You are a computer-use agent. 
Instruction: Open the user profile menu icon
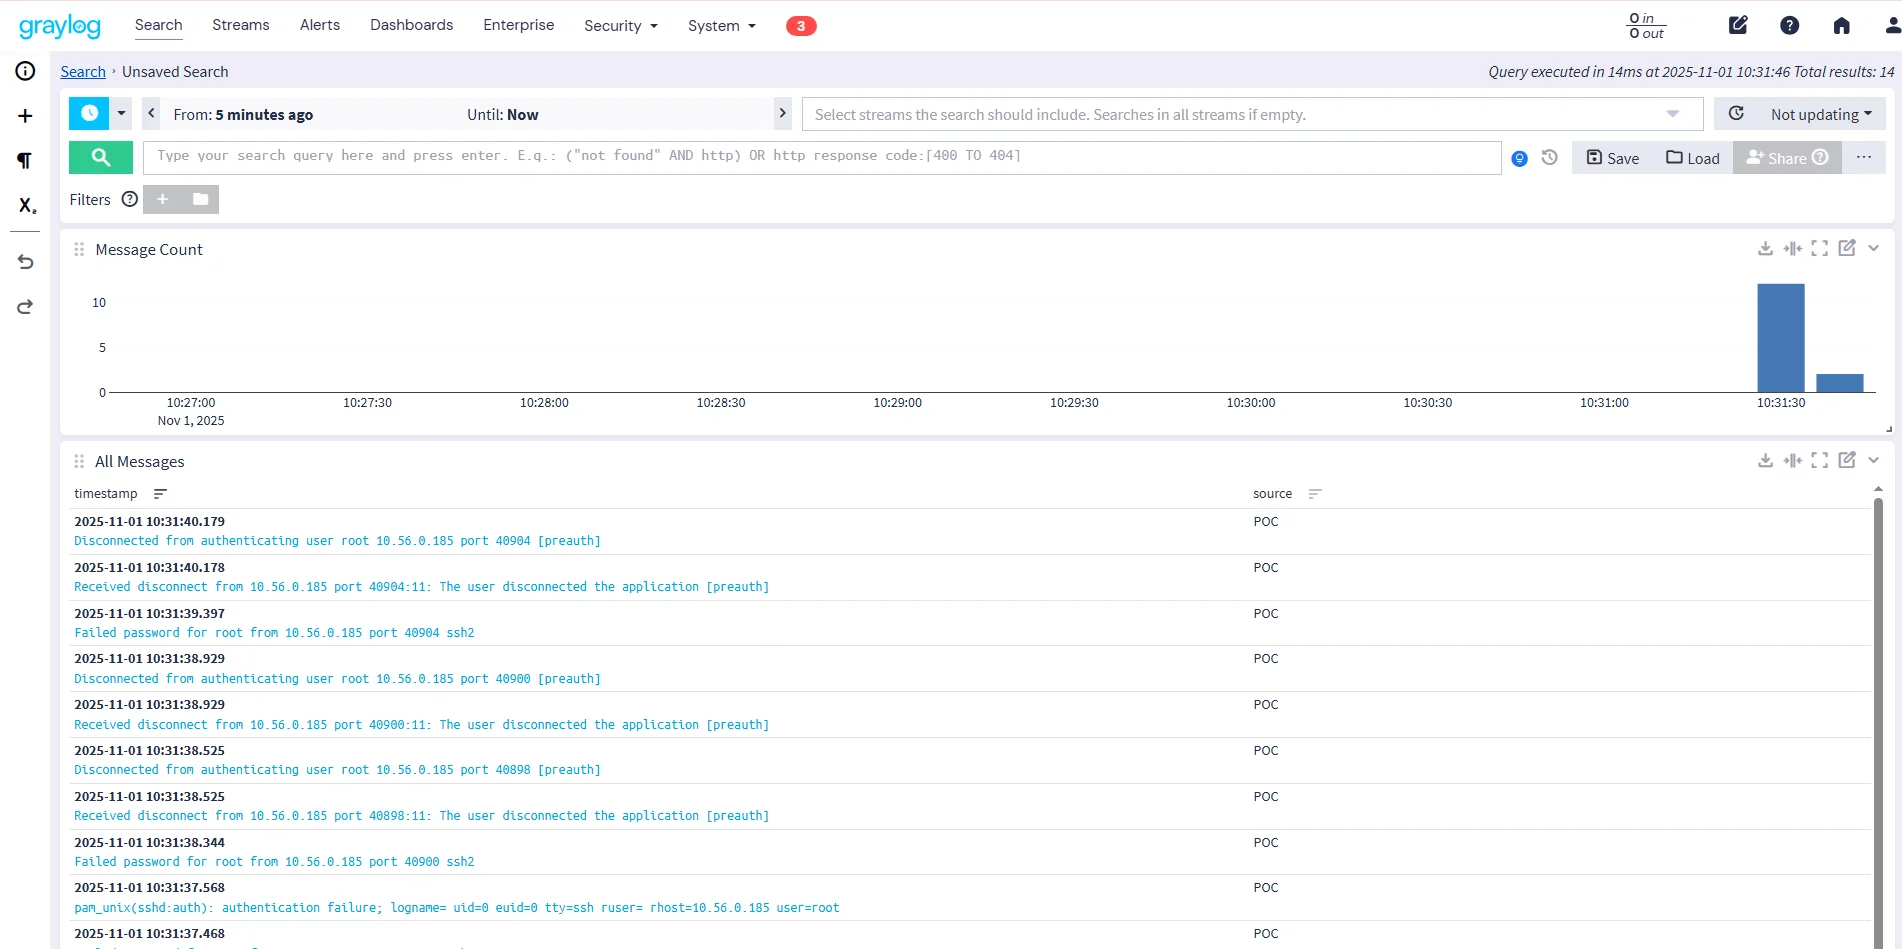1892,25
